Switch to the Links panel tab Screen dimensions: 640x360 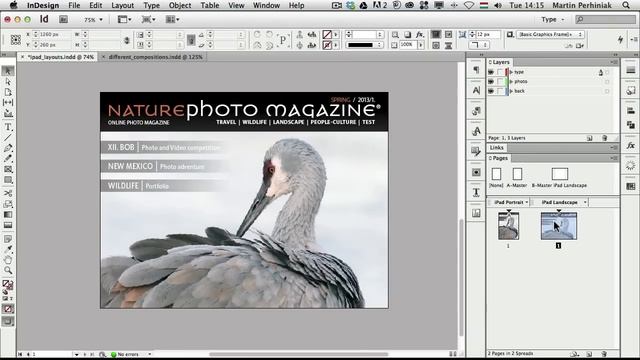[x=496, y=148]
